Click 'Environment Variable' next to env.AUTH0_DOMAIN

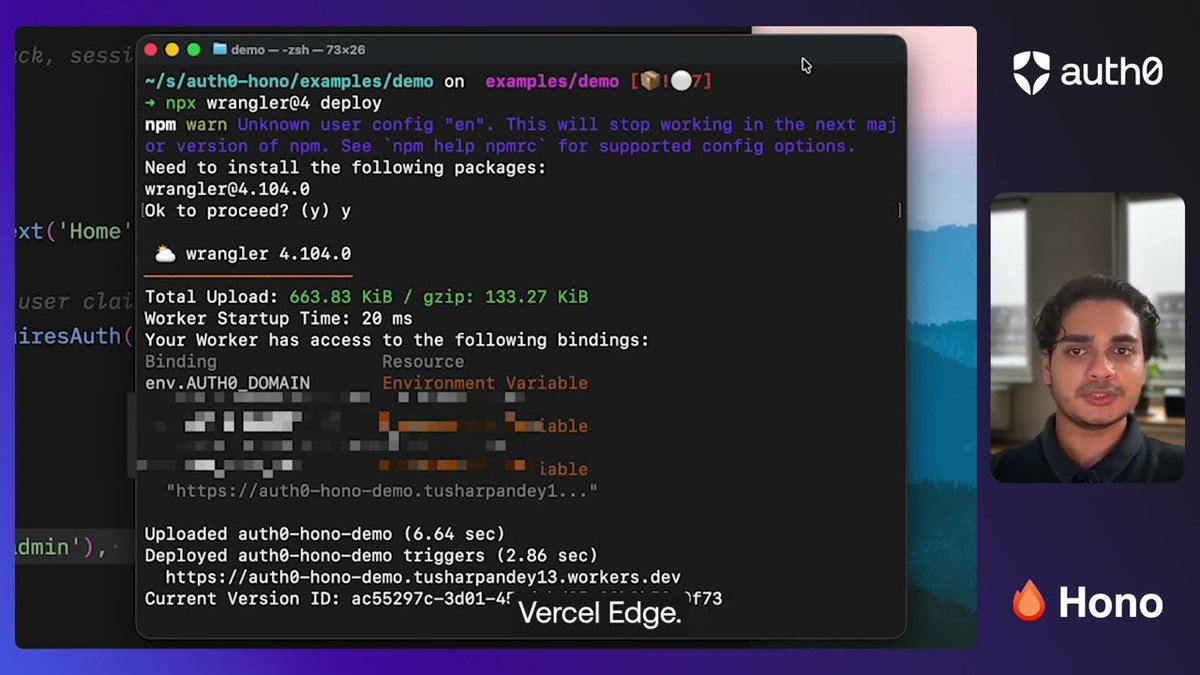tap(485, 383)
